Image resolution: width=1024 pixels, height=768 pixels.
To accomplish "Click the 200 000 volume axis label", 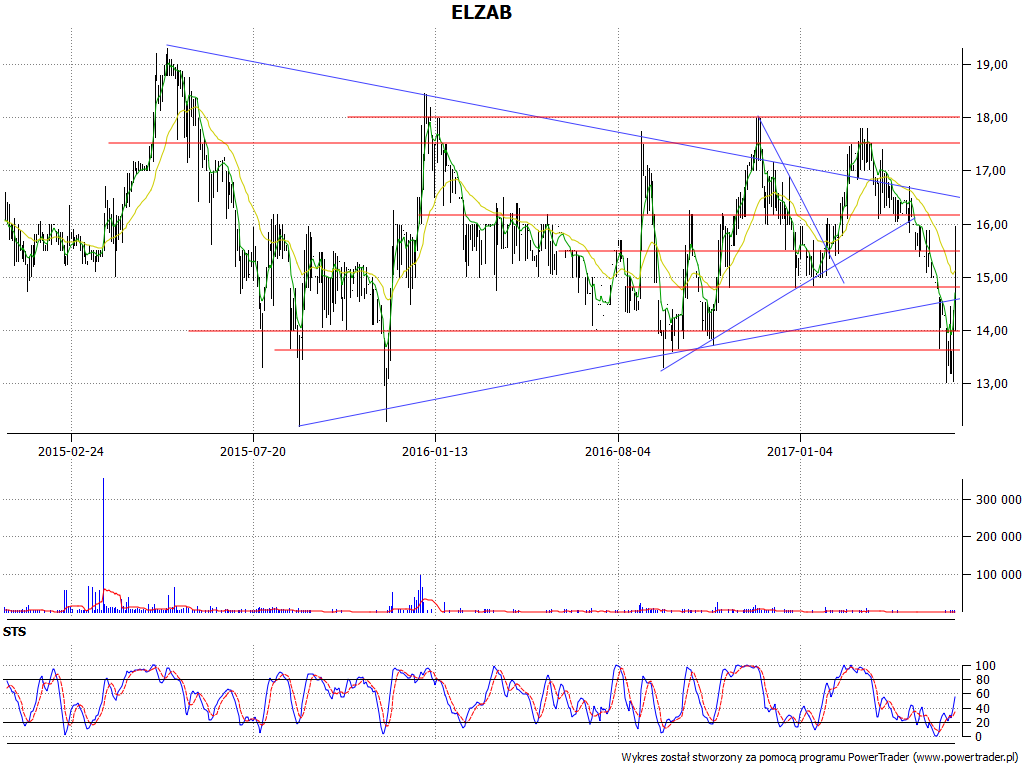I will (x=999, y=537).
